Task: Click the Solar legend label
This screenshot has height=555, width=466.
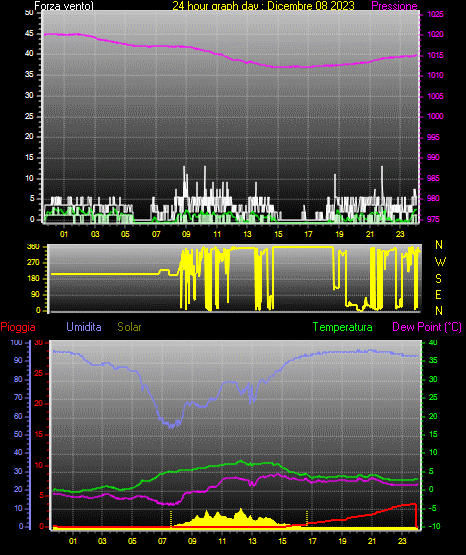Action: 129,327
